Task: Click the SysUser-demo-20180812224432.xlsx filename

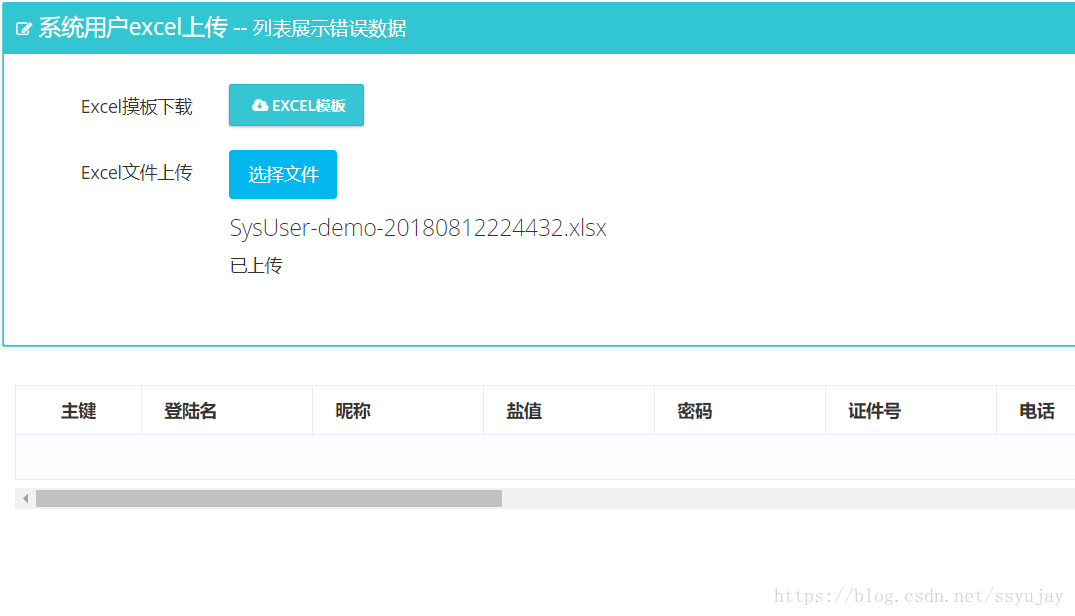Action: coord(418,227)
